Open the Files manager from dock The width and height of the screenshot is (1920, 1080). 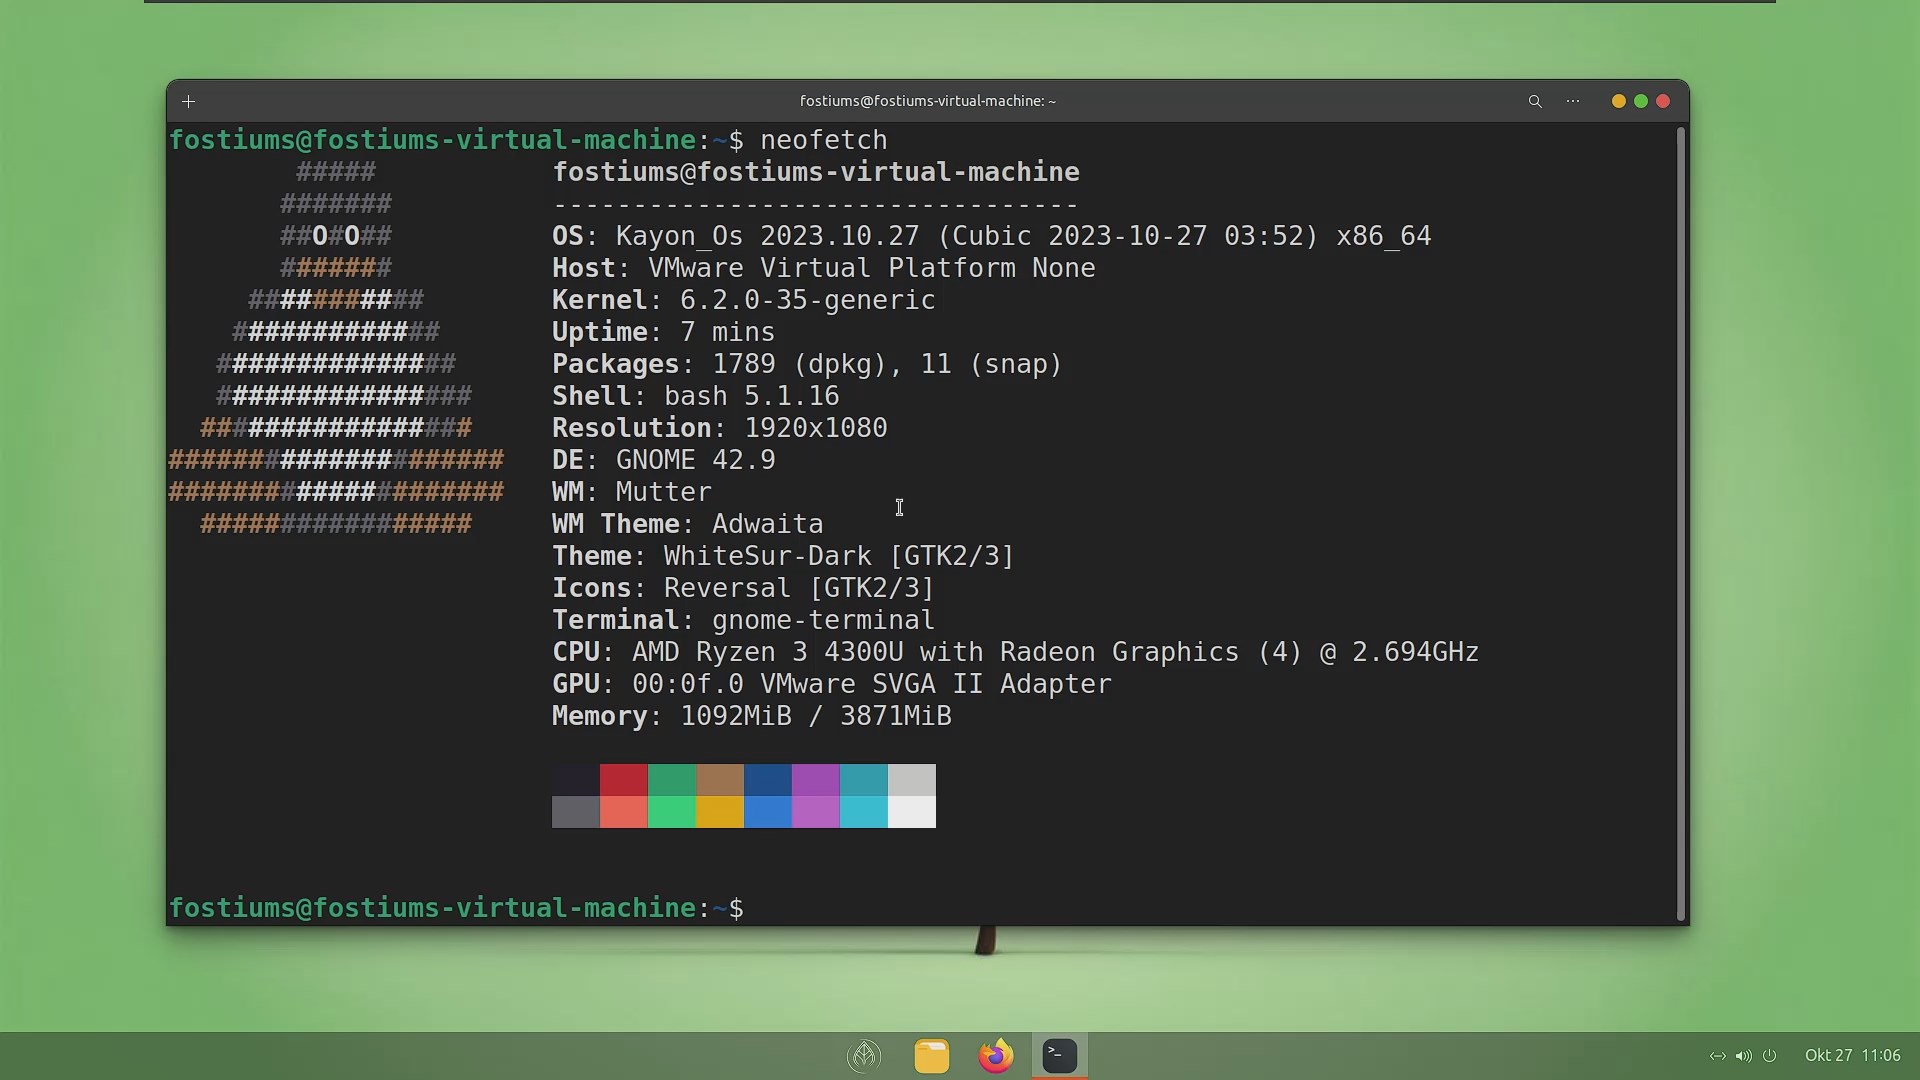(932, 1056)
